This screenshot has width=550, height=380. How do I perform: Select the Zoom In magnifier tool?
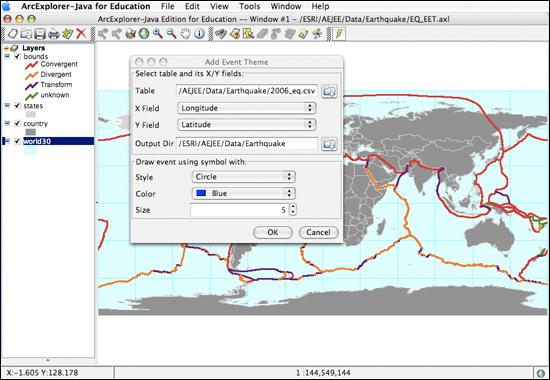157,34
